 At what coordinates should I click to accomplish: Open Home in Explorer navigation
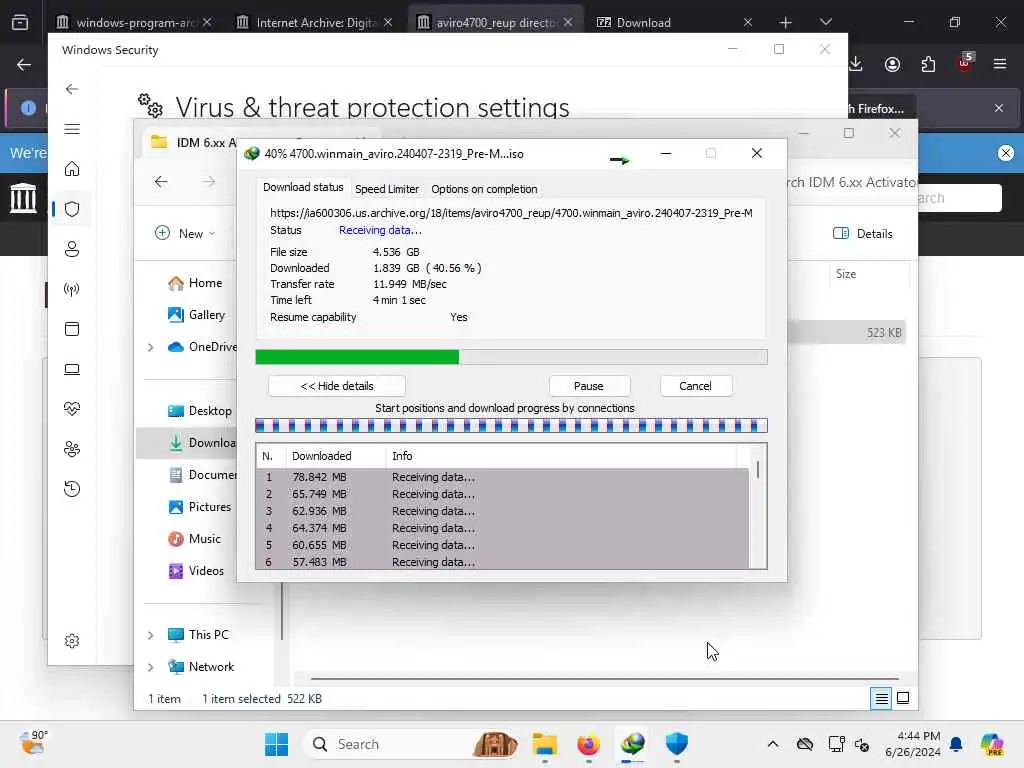pos(195,283)
